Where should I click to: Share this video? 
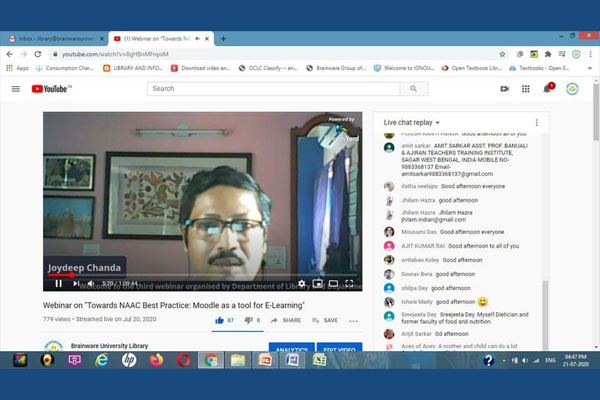286,320
